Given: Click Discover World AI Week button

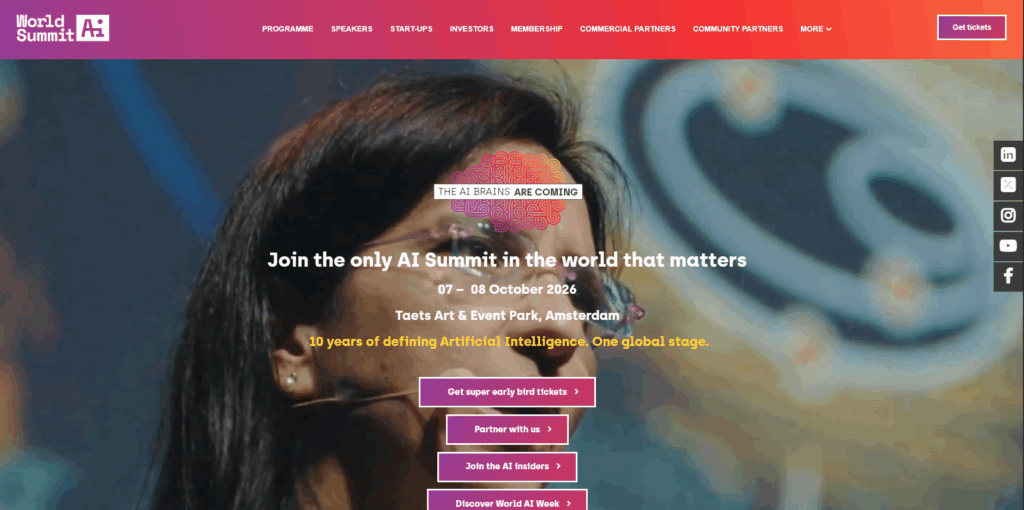Looking at the screenshot, I should click(x=507, y=500).
